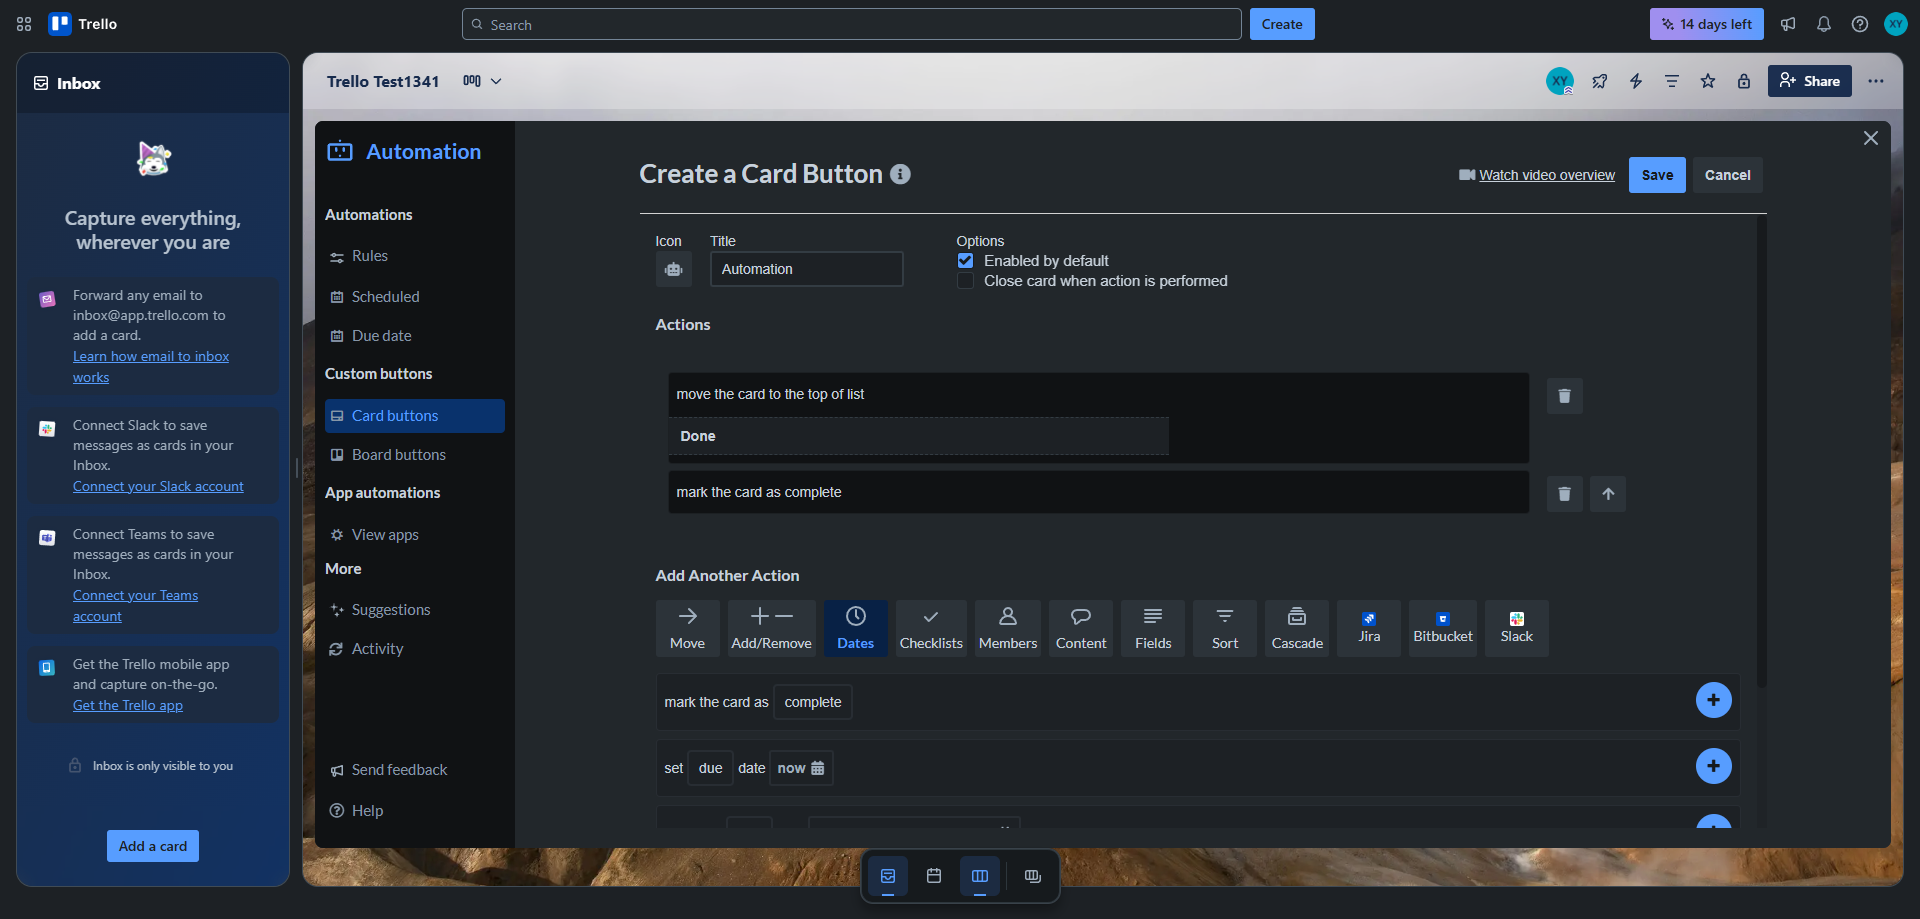The height and width of the screenshot is (919, 1920).
Task: Open the Cascade actions tab
Action: tap(1297, 628)
